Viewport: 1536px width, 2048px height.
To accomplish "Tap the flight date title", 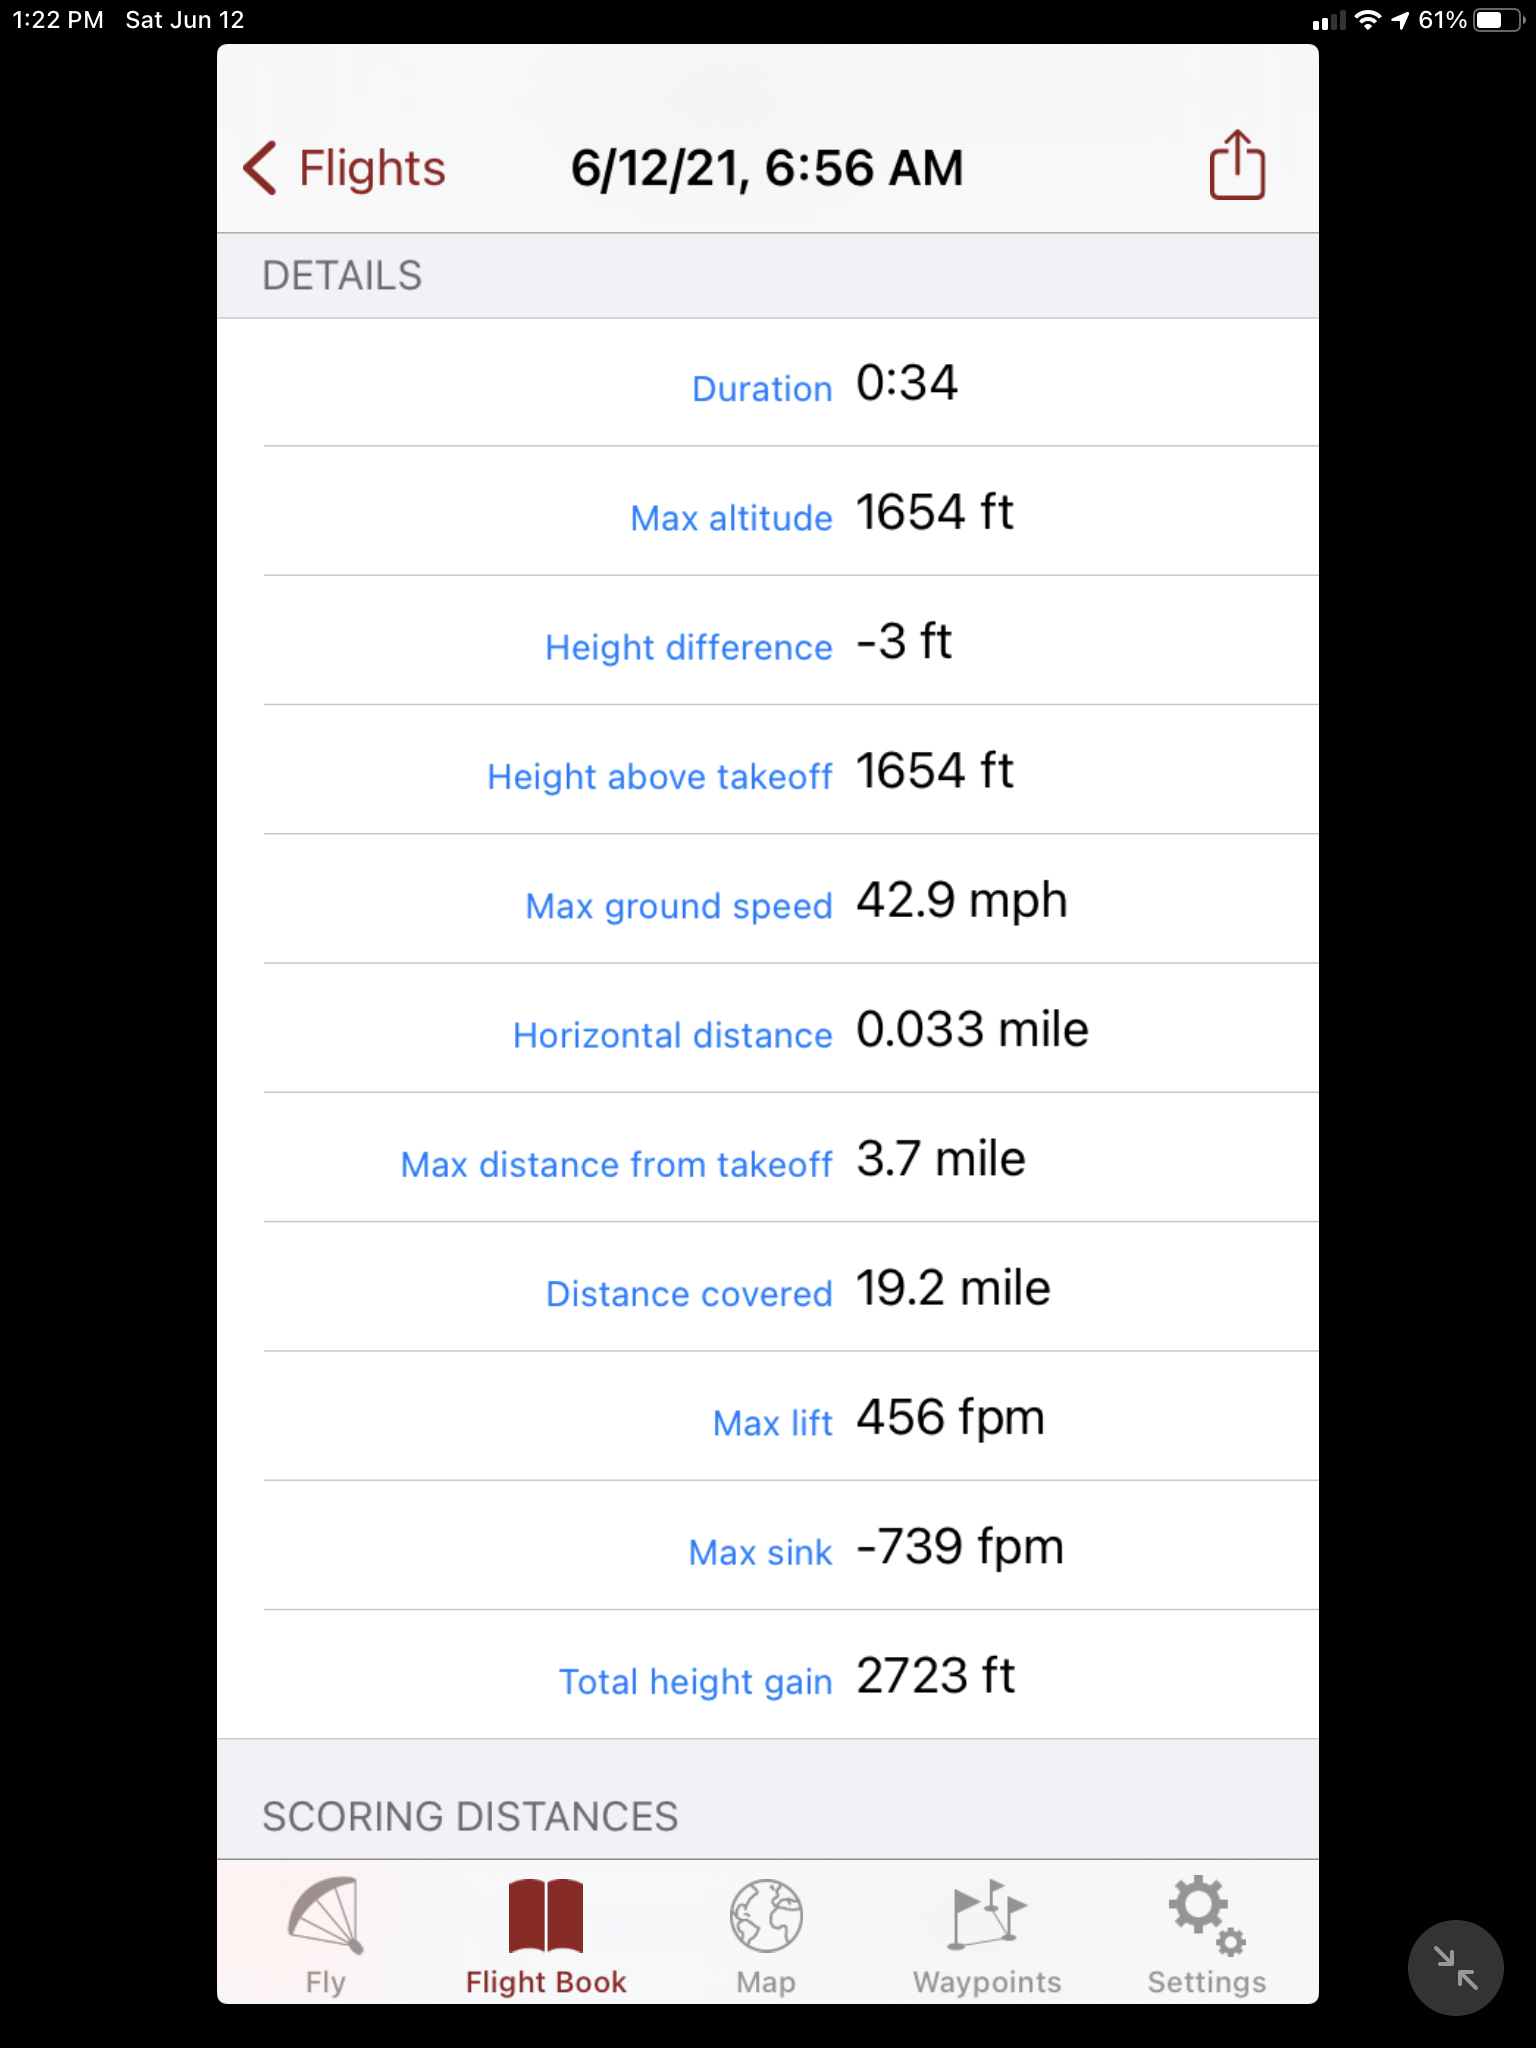I will pyautogui.click(x=767, y=168).
